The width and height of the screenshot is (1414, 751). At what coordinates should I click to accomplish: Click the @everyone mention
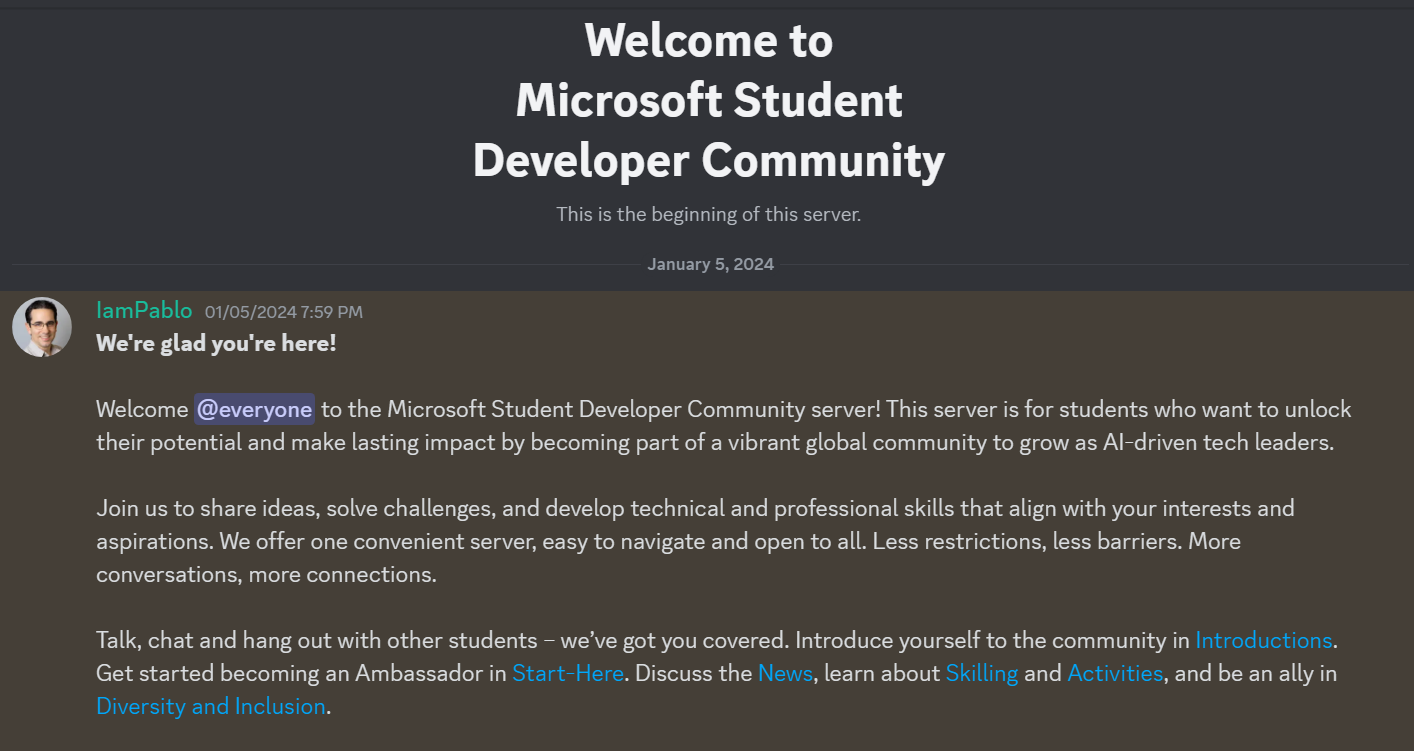coord(254,409)
